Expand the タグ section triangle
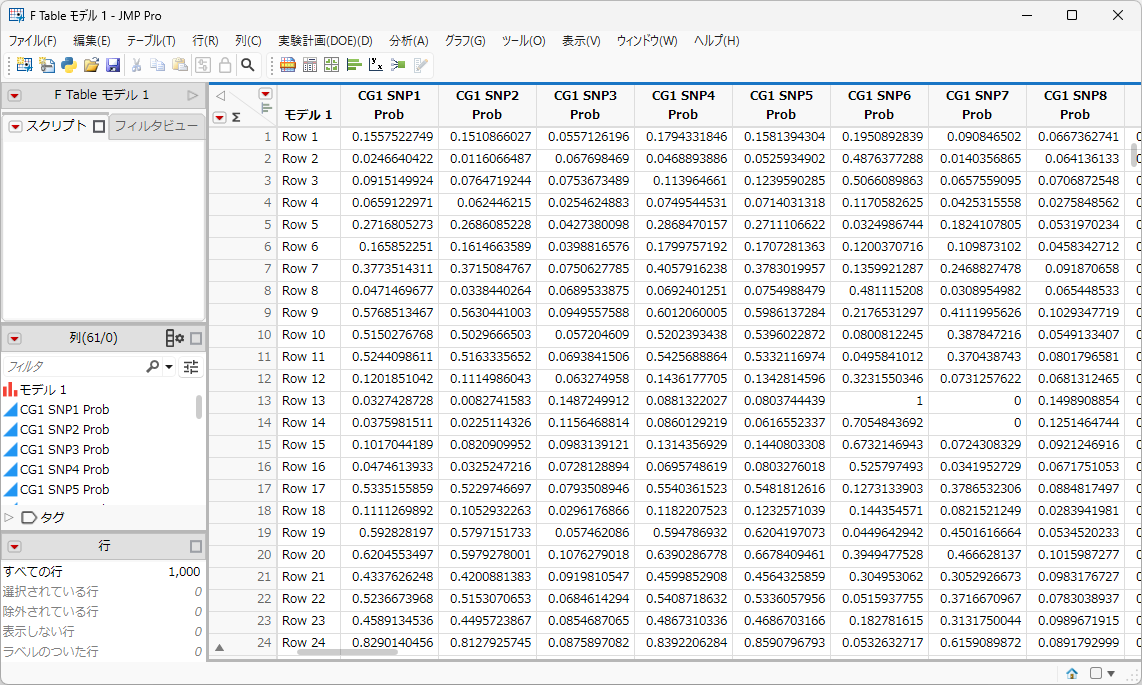Image resolution: width=1142 pixels, height=685 pixels. (9, 518)
